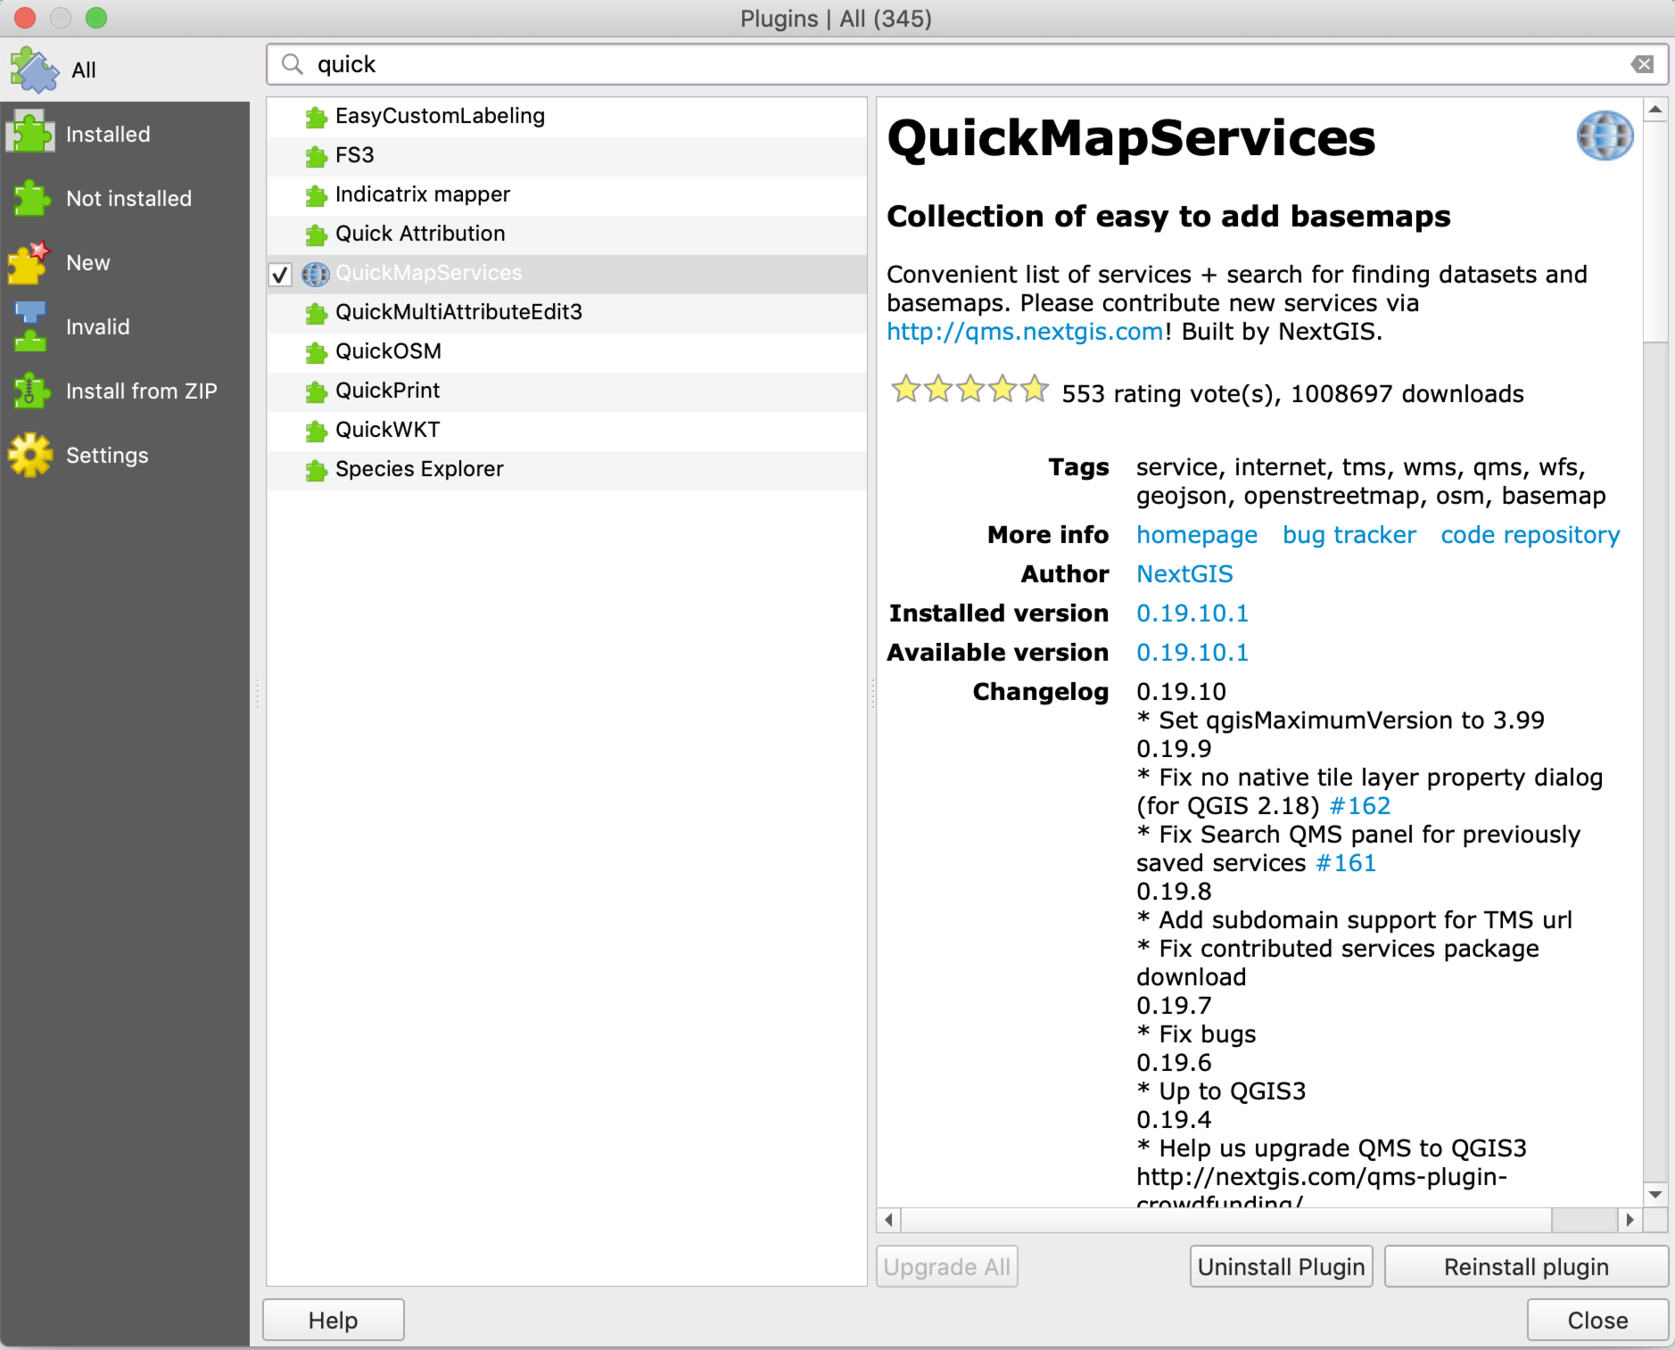Click the Indicatrix mapper plugin icon
The image size is (1675, 1350).
pos(316,195)
